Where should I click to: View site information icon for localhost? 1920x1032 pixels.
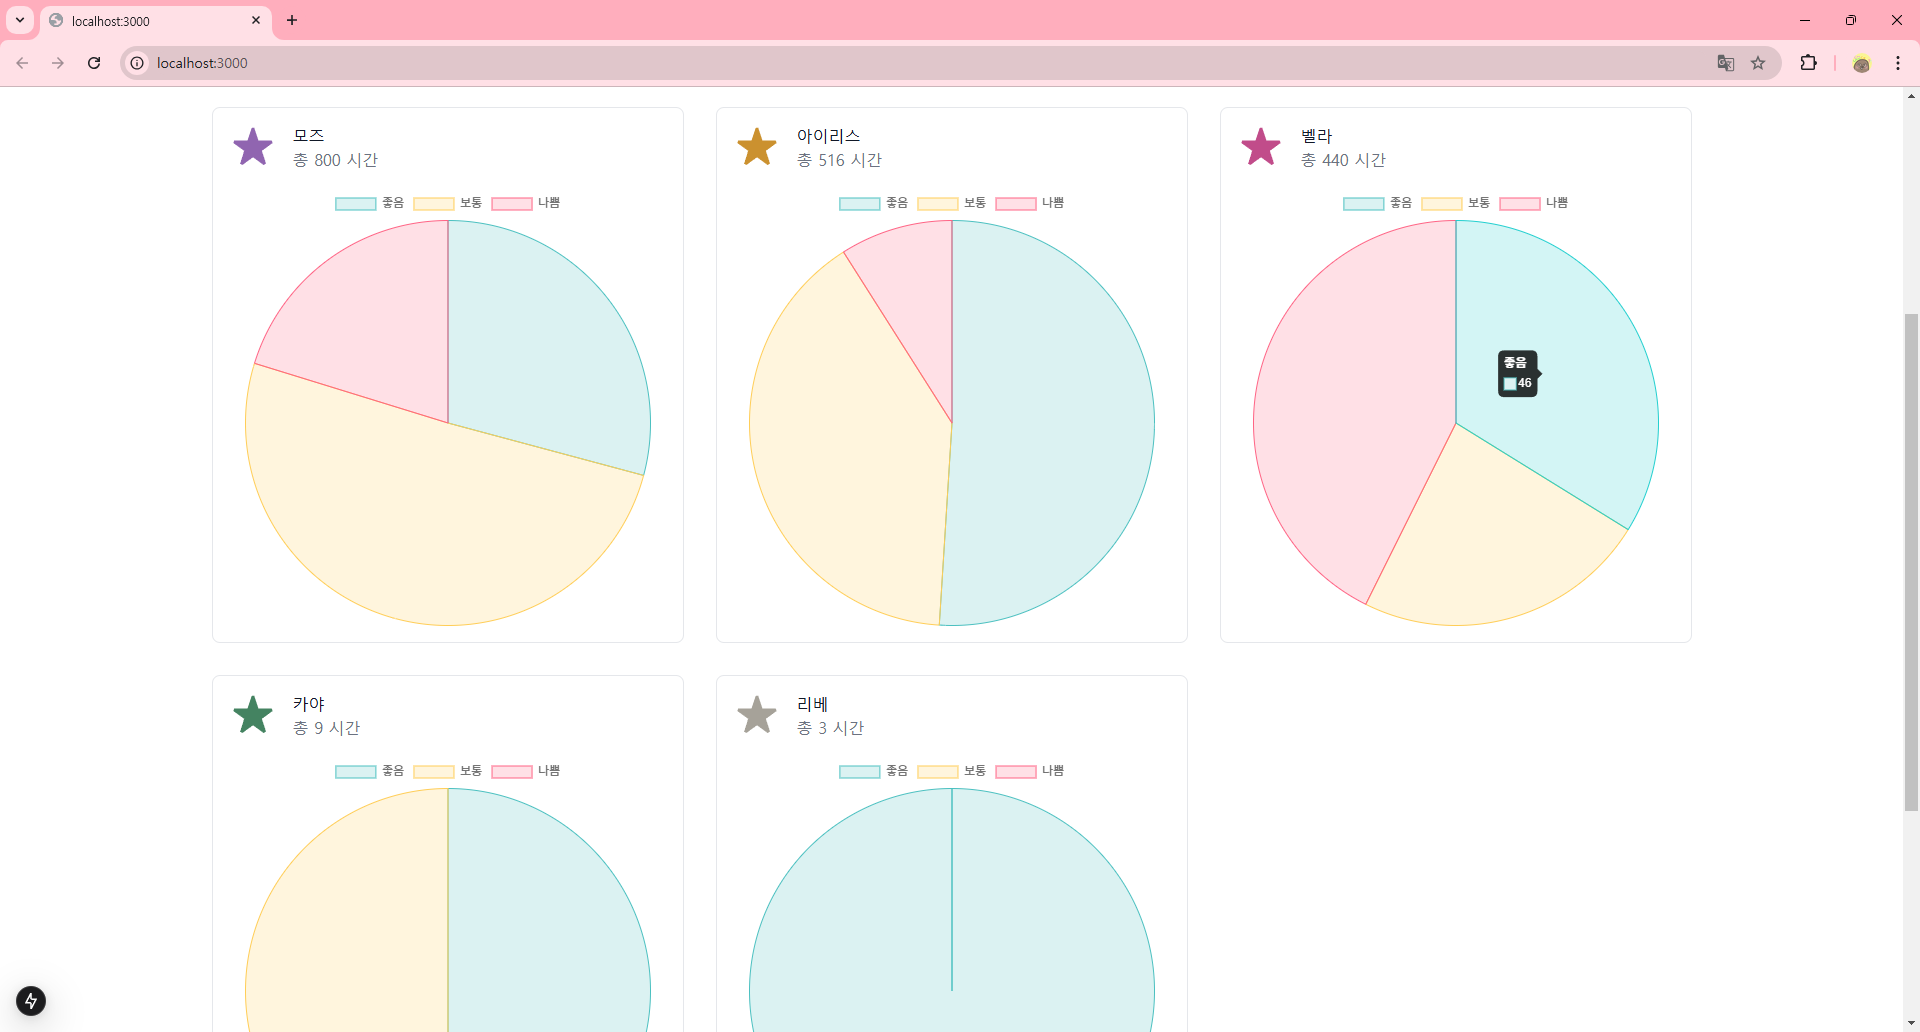(137, 63)
